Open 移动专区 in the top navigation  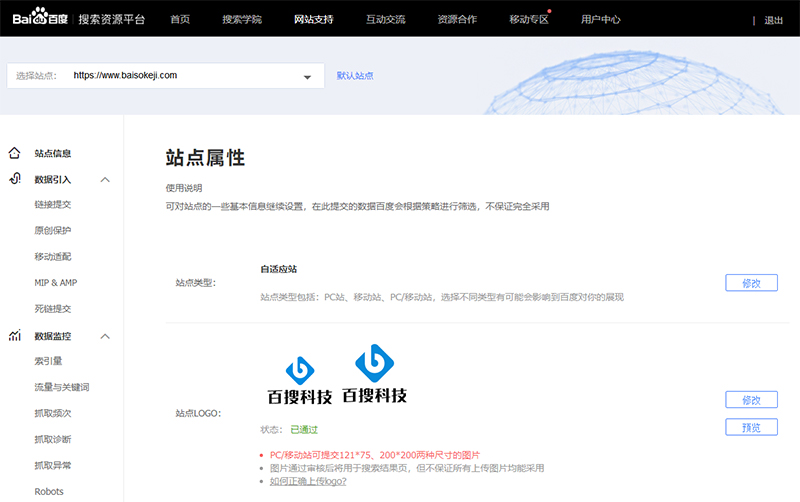coord(529,19)
